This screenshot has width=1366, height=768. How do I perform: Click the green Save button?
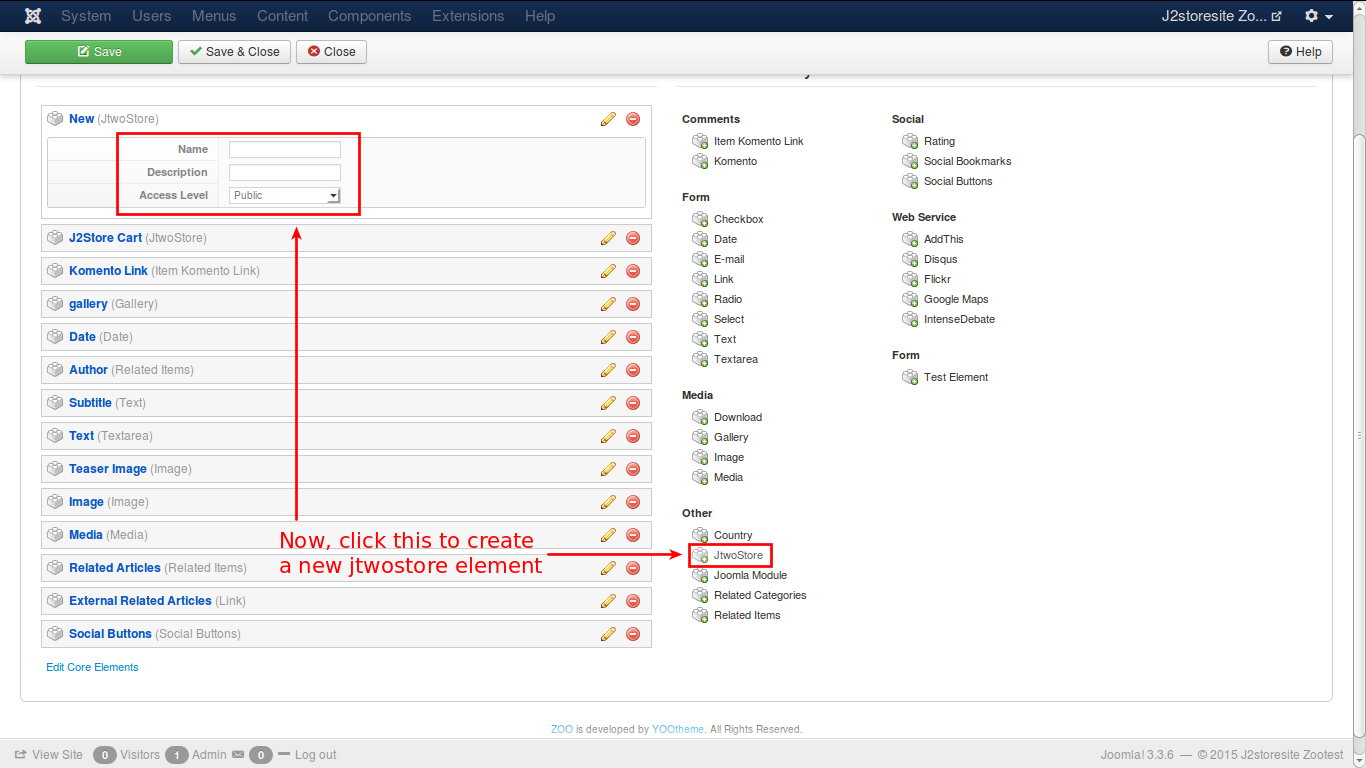coord(99,52)
